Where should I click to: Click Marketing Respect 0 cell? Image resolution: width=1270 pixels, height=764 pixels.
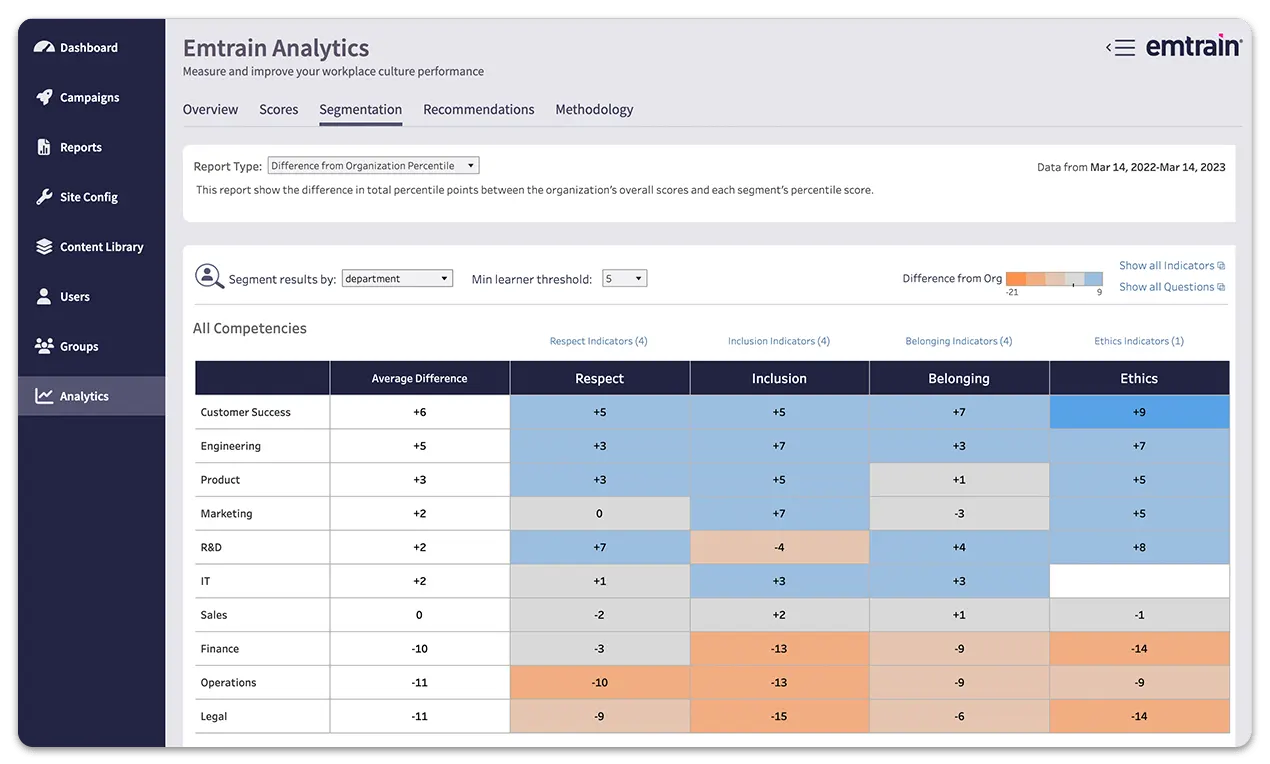[599, 514]
